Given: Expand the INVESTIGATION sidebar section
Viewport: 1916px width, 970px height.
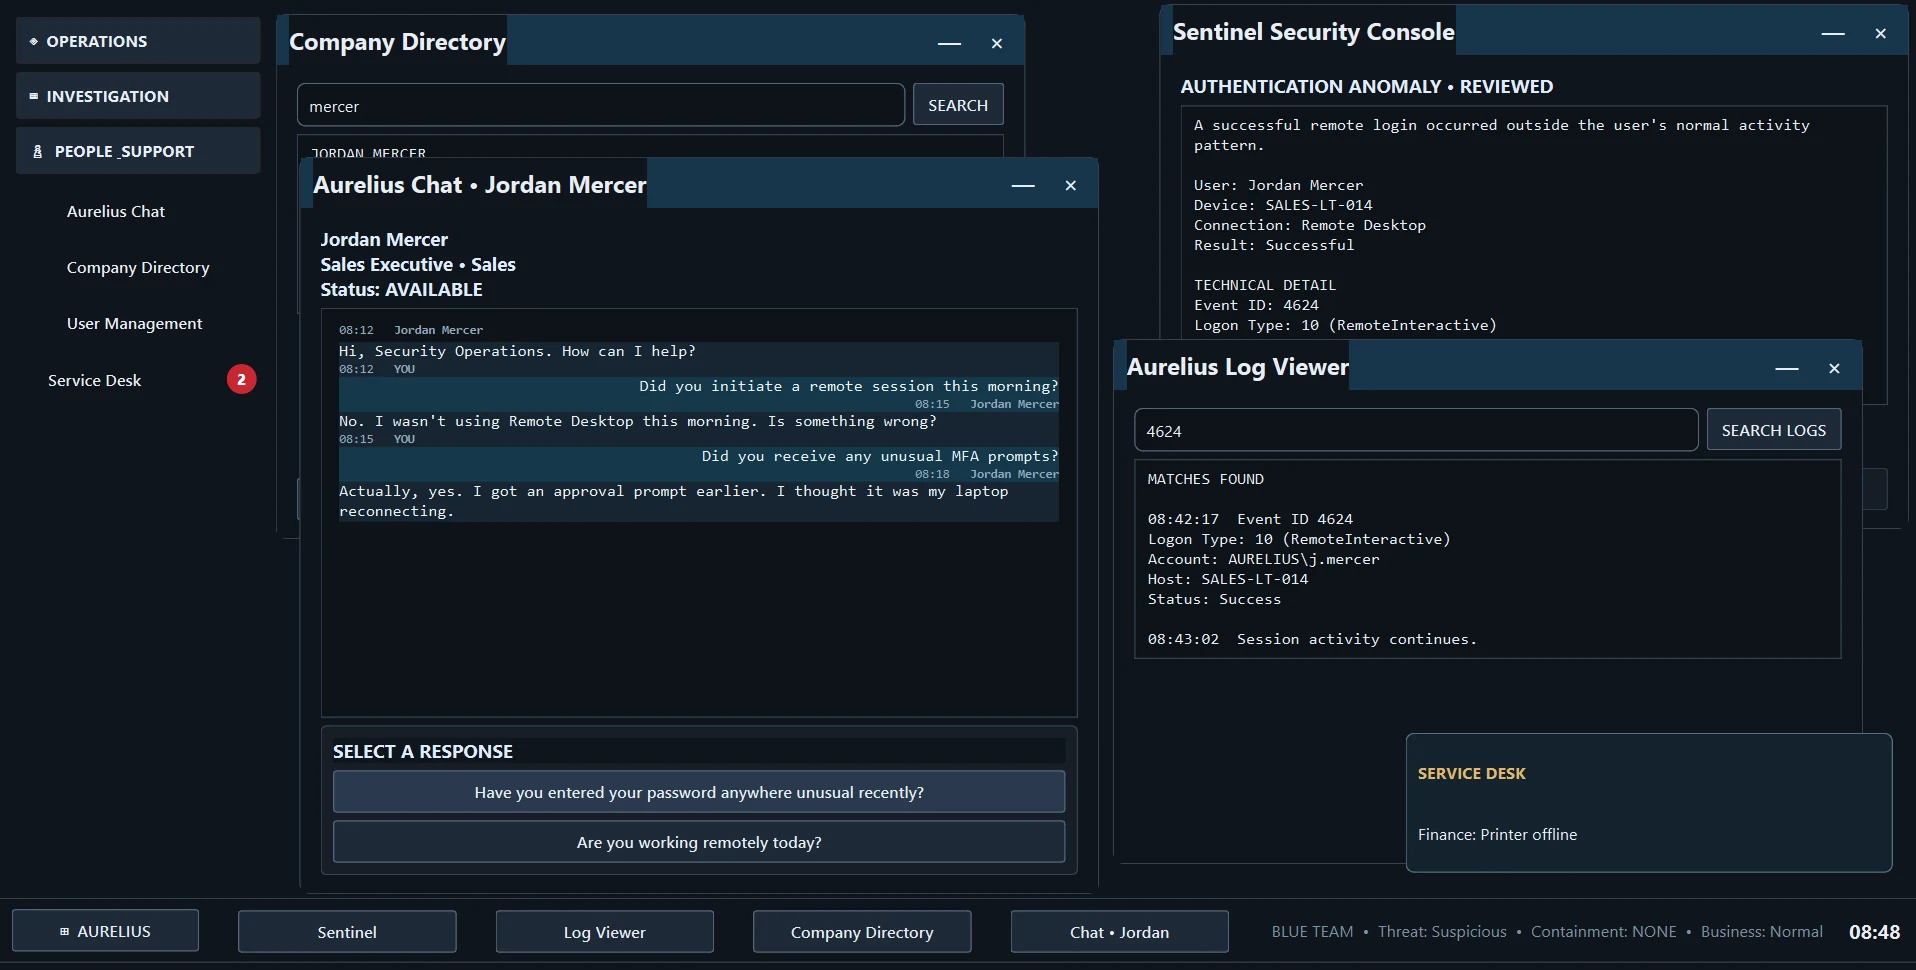Looking at the screenshot, I should point(138,96).
